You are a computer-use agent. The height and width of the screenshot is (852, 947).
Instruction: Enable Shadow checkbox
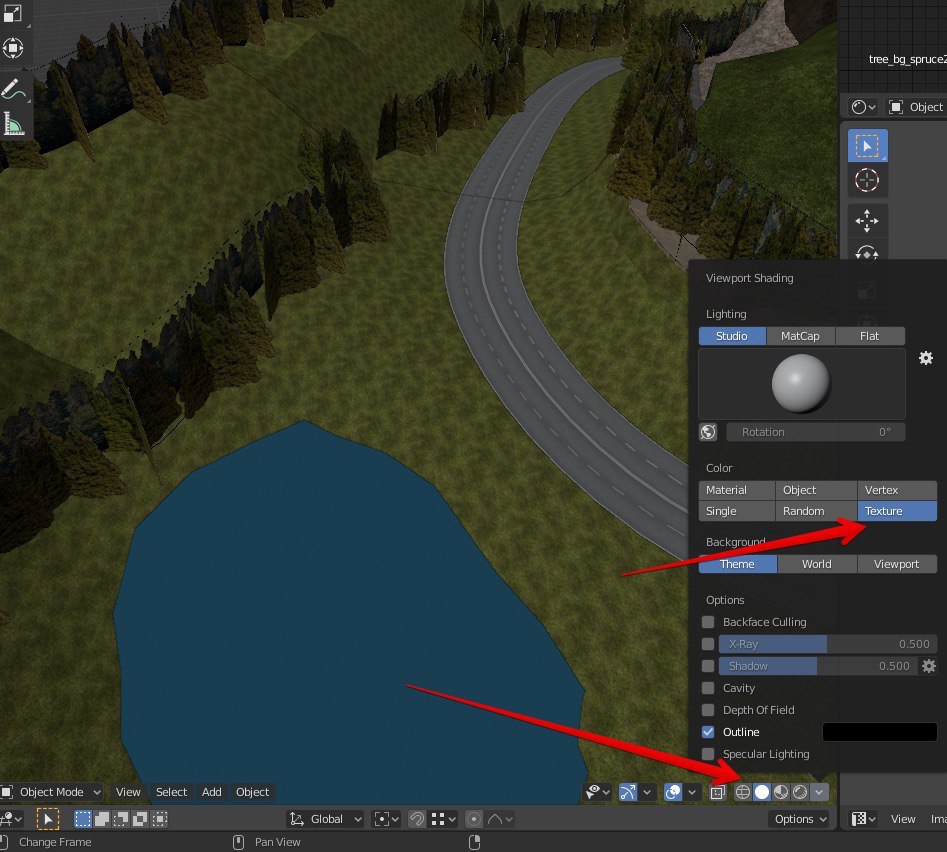coord(708,666)
